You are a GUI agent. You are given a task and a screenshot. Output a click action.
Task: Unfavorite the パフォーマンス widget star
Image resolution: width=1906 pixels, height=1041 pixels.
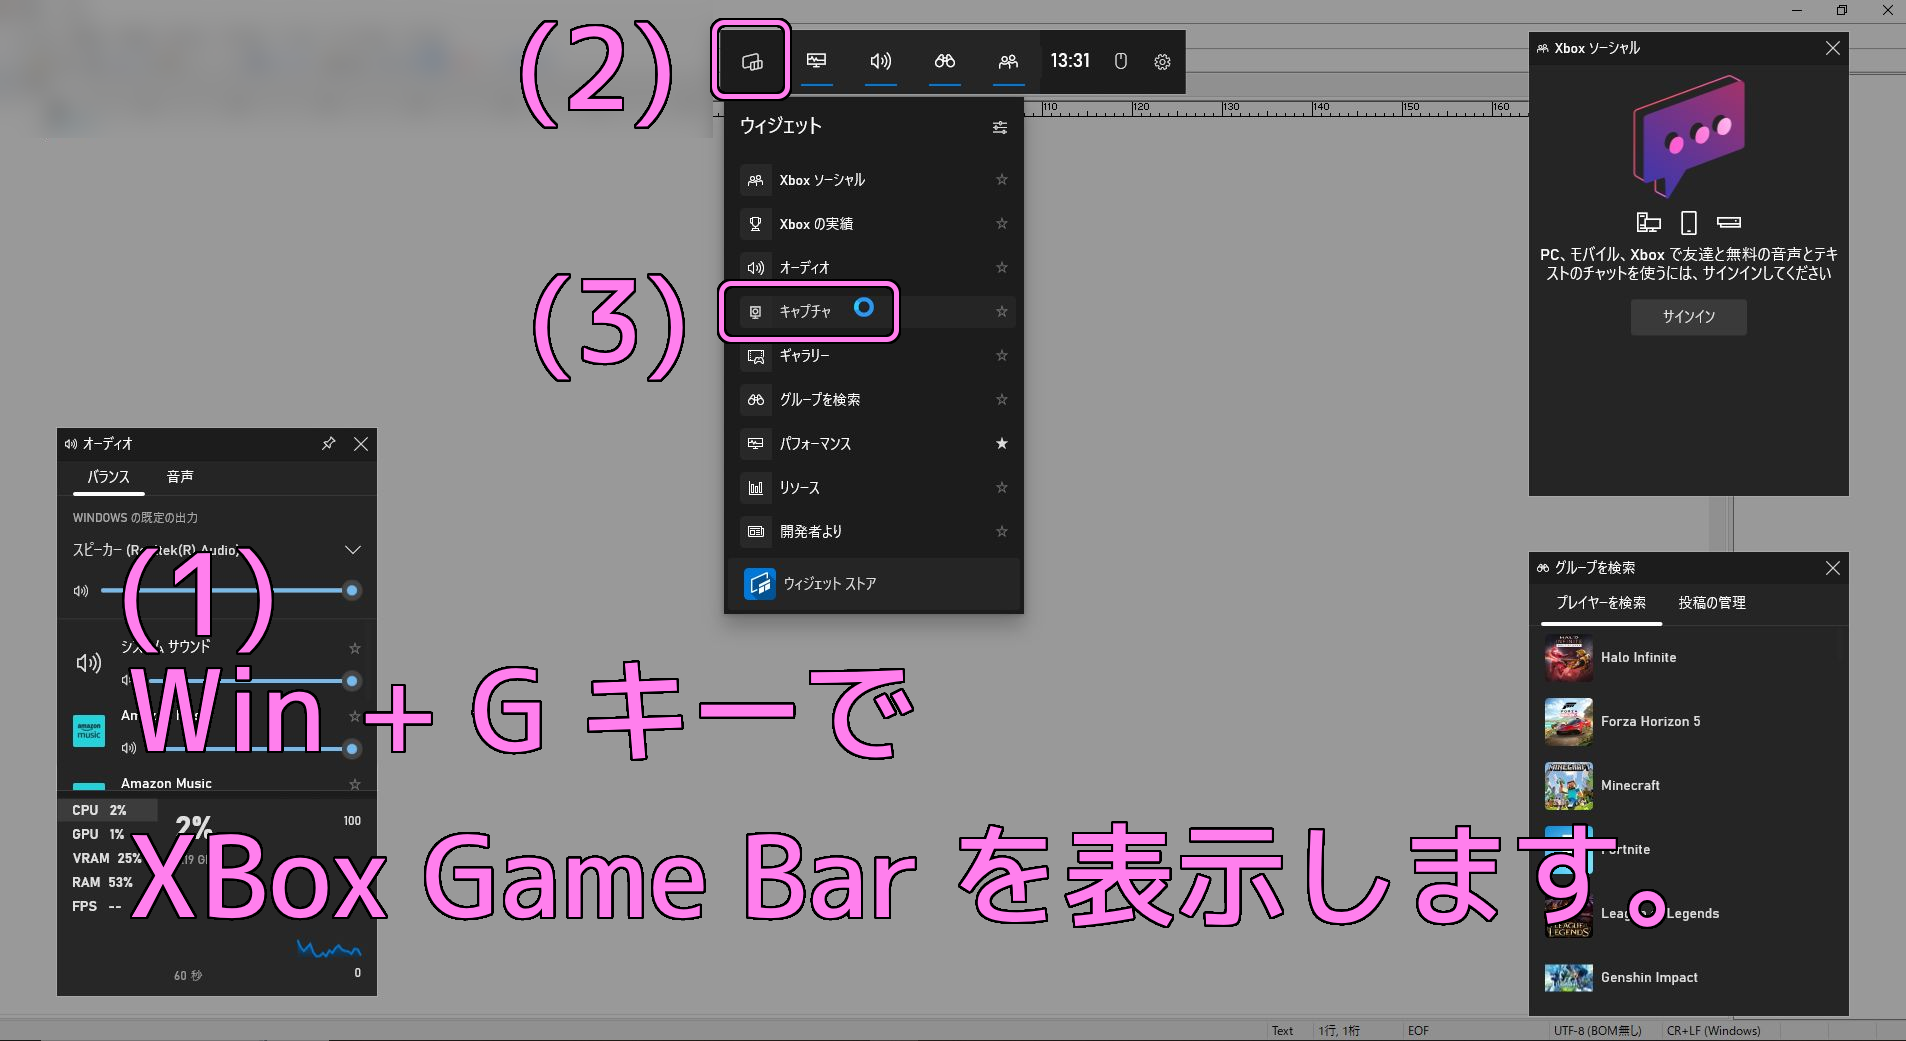click(1001, 444)
